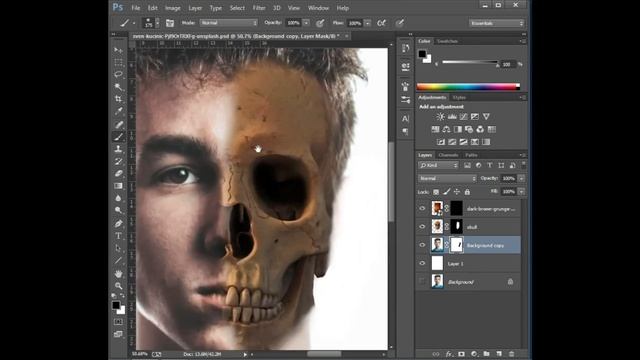
Task: Toggle airbrush mode in options bar
Action: coord(381,23)
